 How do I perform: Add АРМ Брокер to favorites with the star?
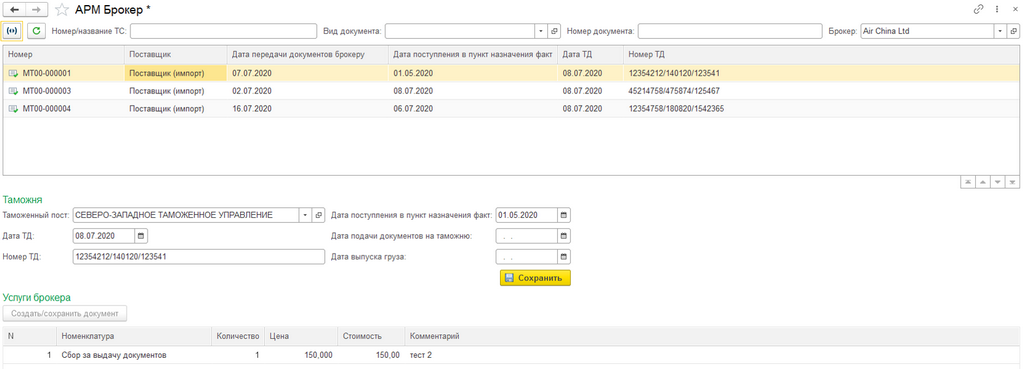(x=61, y=9)
